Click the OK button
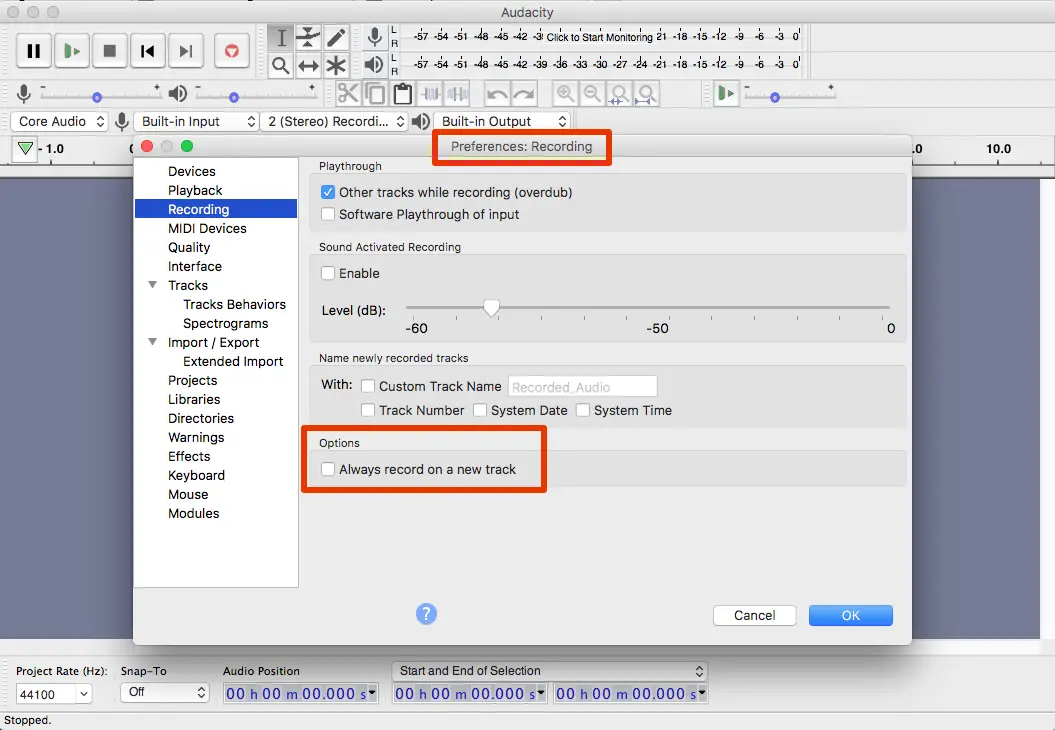This screenshot has width=1055, height=730. (x=850, y=615)
